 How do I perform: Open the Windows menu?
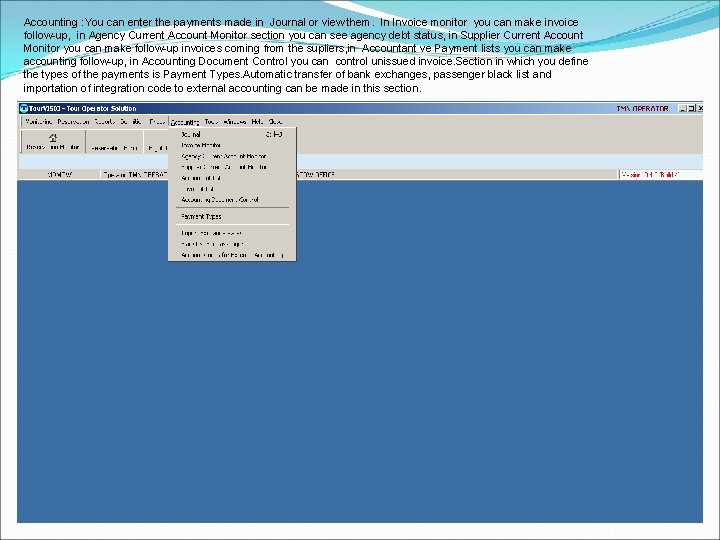click(x=235, y=122)
